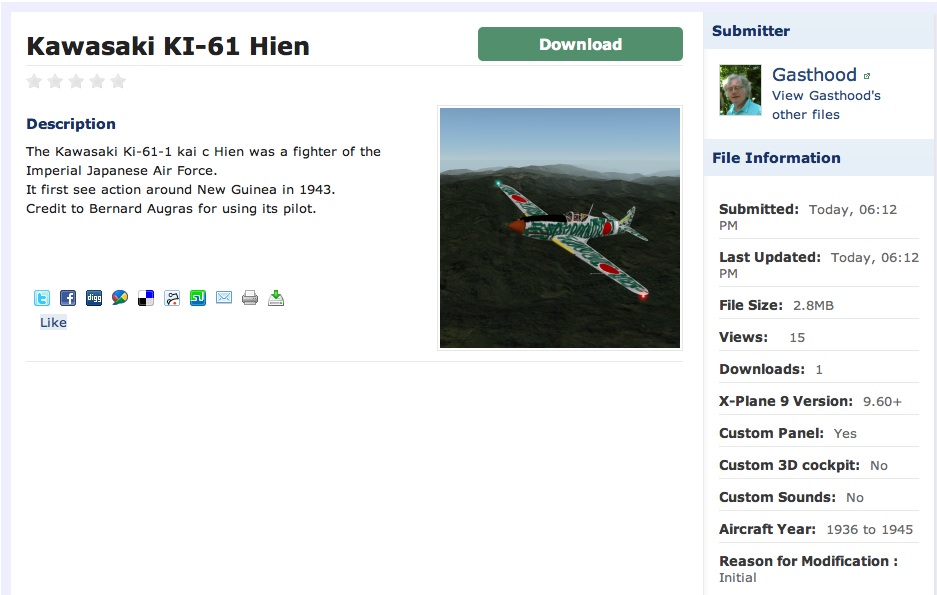937x595 pixels.
Task: Like this file
Action: (53, 323)
